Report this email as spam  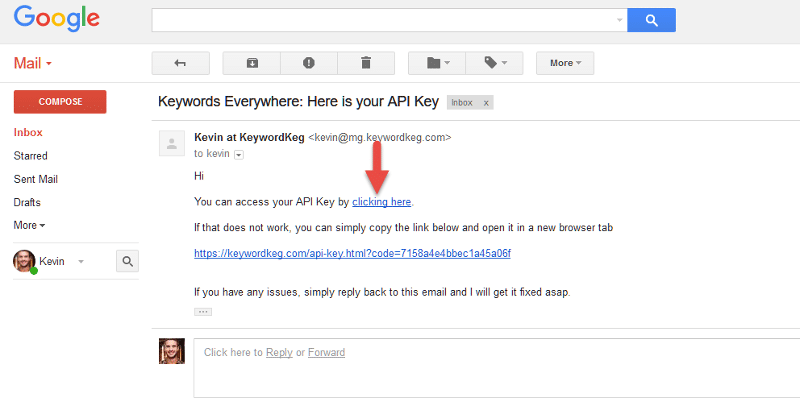click(309, 63)
